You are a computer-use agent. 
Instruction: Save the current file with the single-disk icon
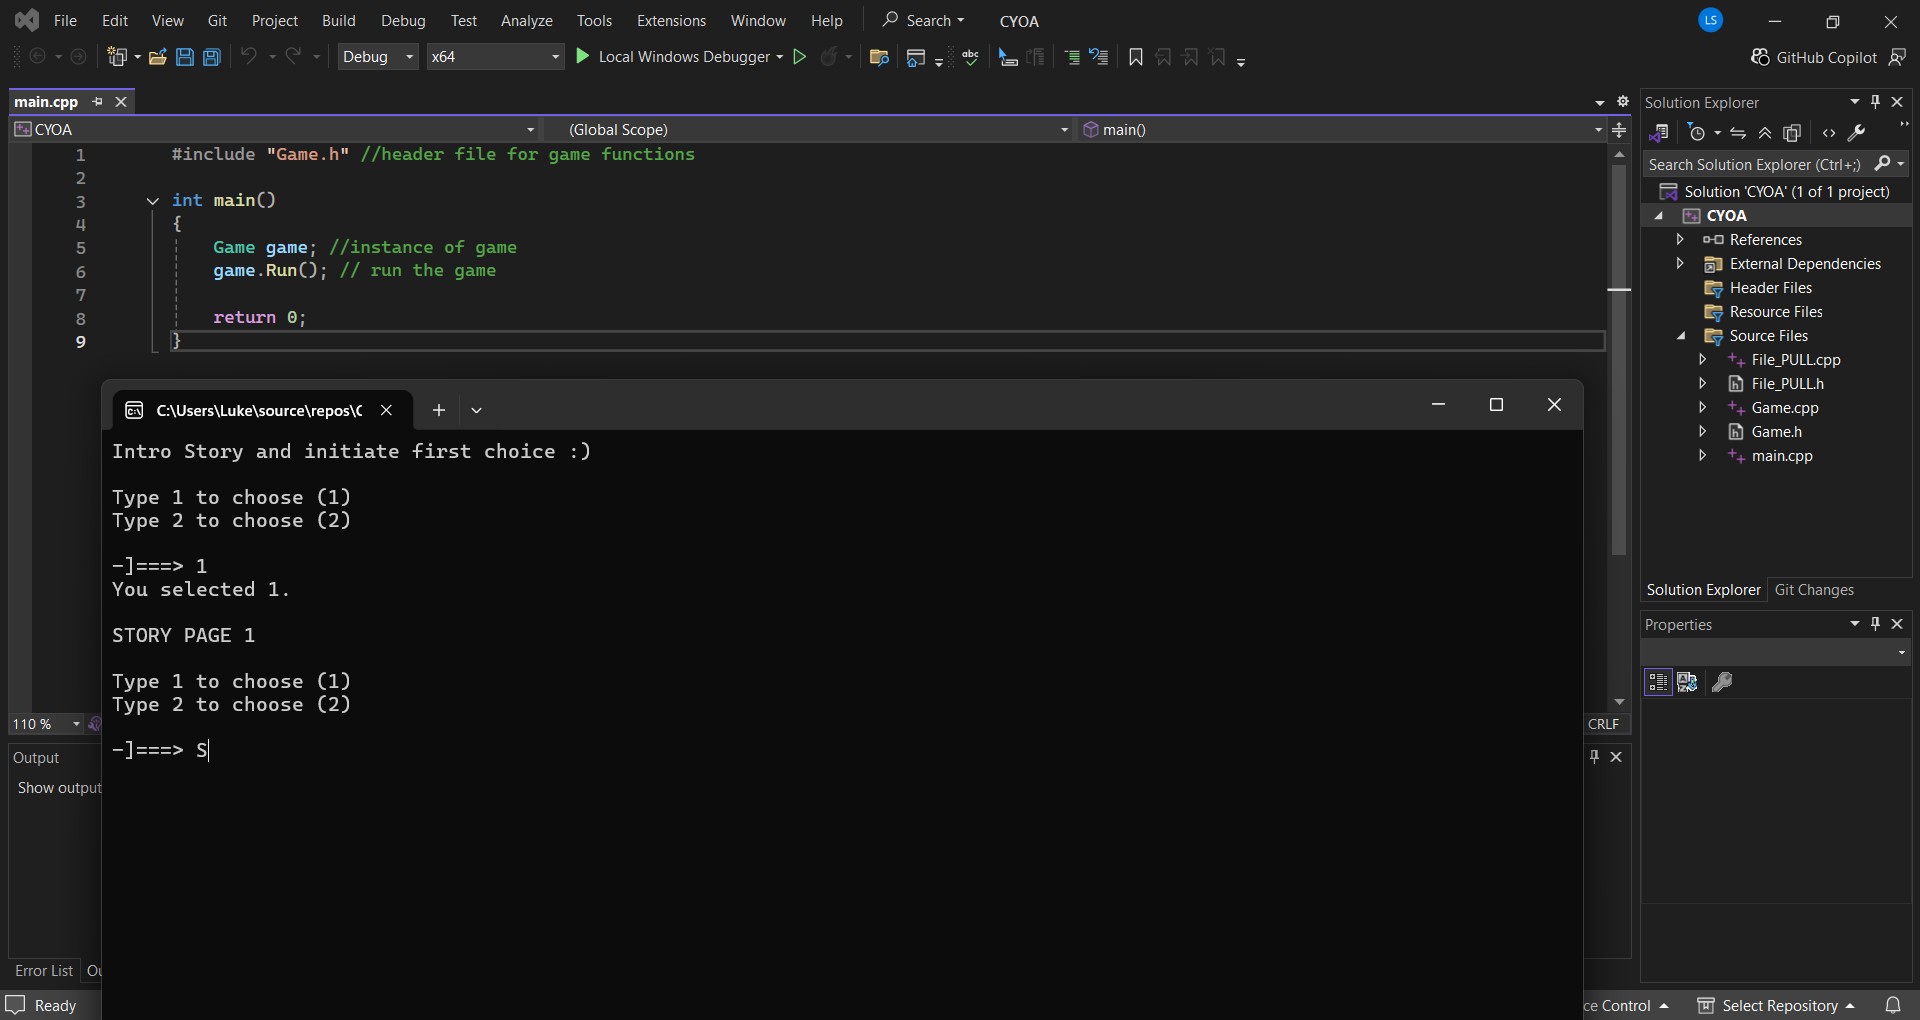[185, 57]
